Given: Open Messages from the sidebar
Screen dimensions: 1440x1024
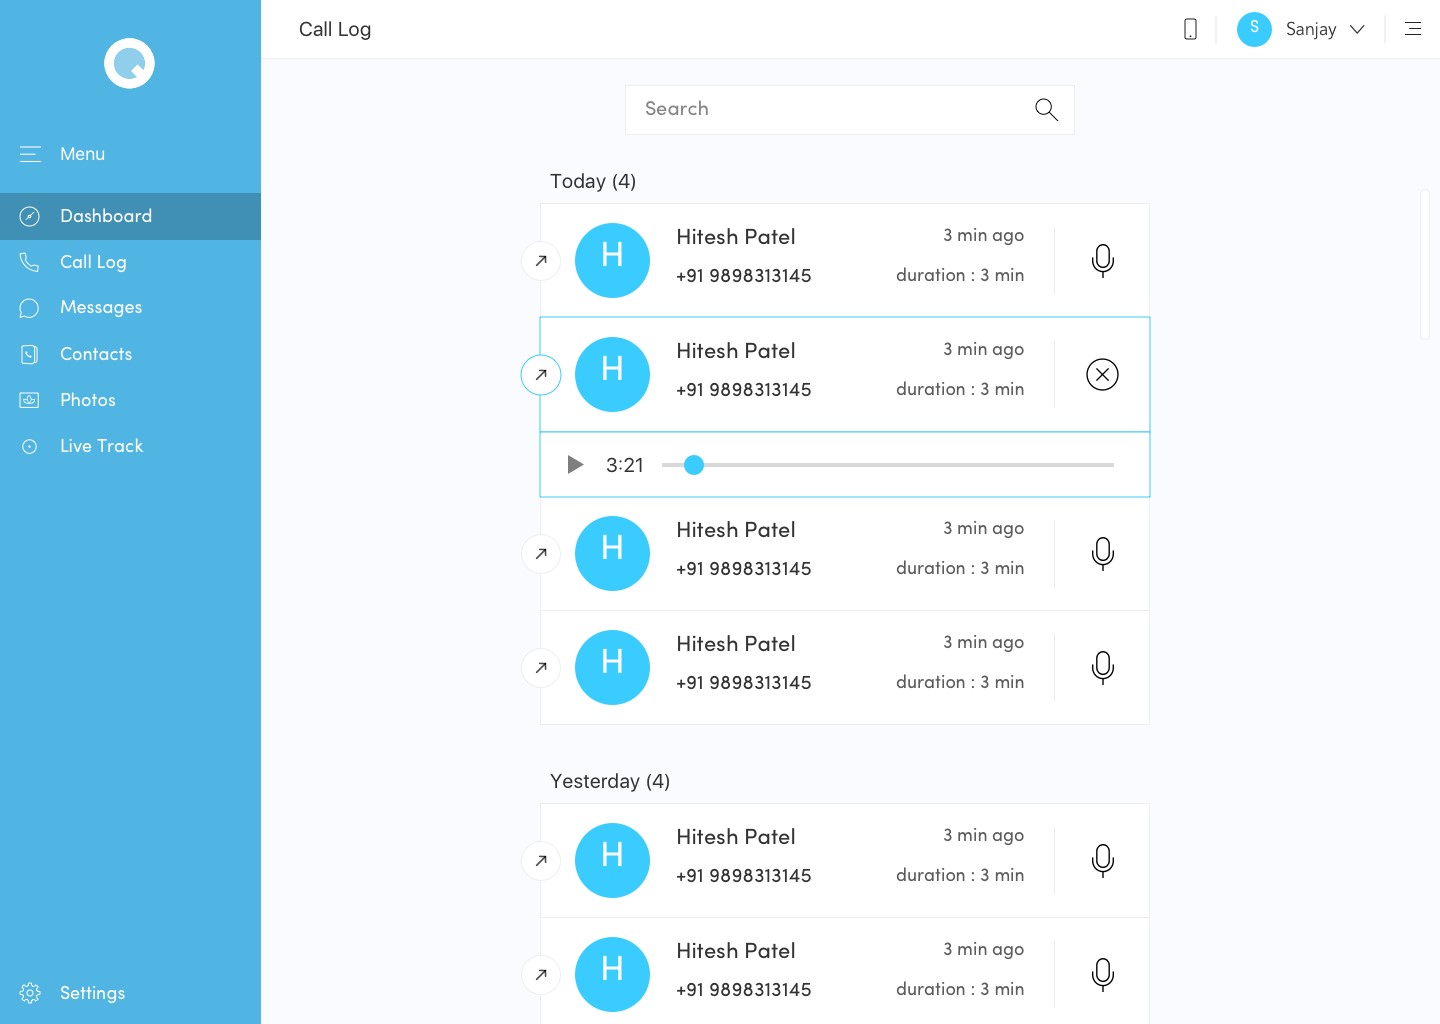Looking at the screenshot, I should tap(100, 307).
